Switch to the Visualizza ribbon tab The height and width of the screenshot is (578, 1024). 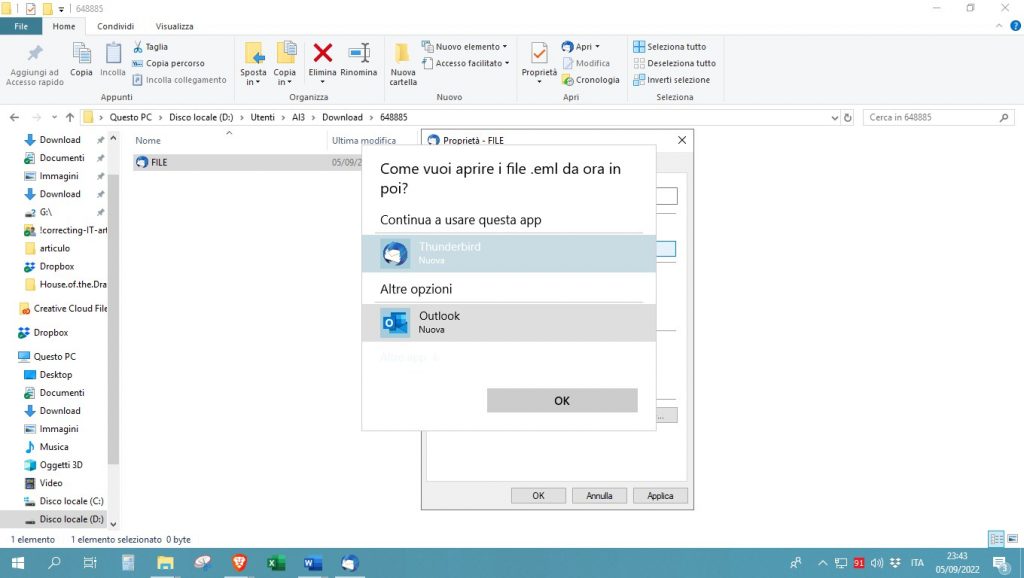coord(174,26)
